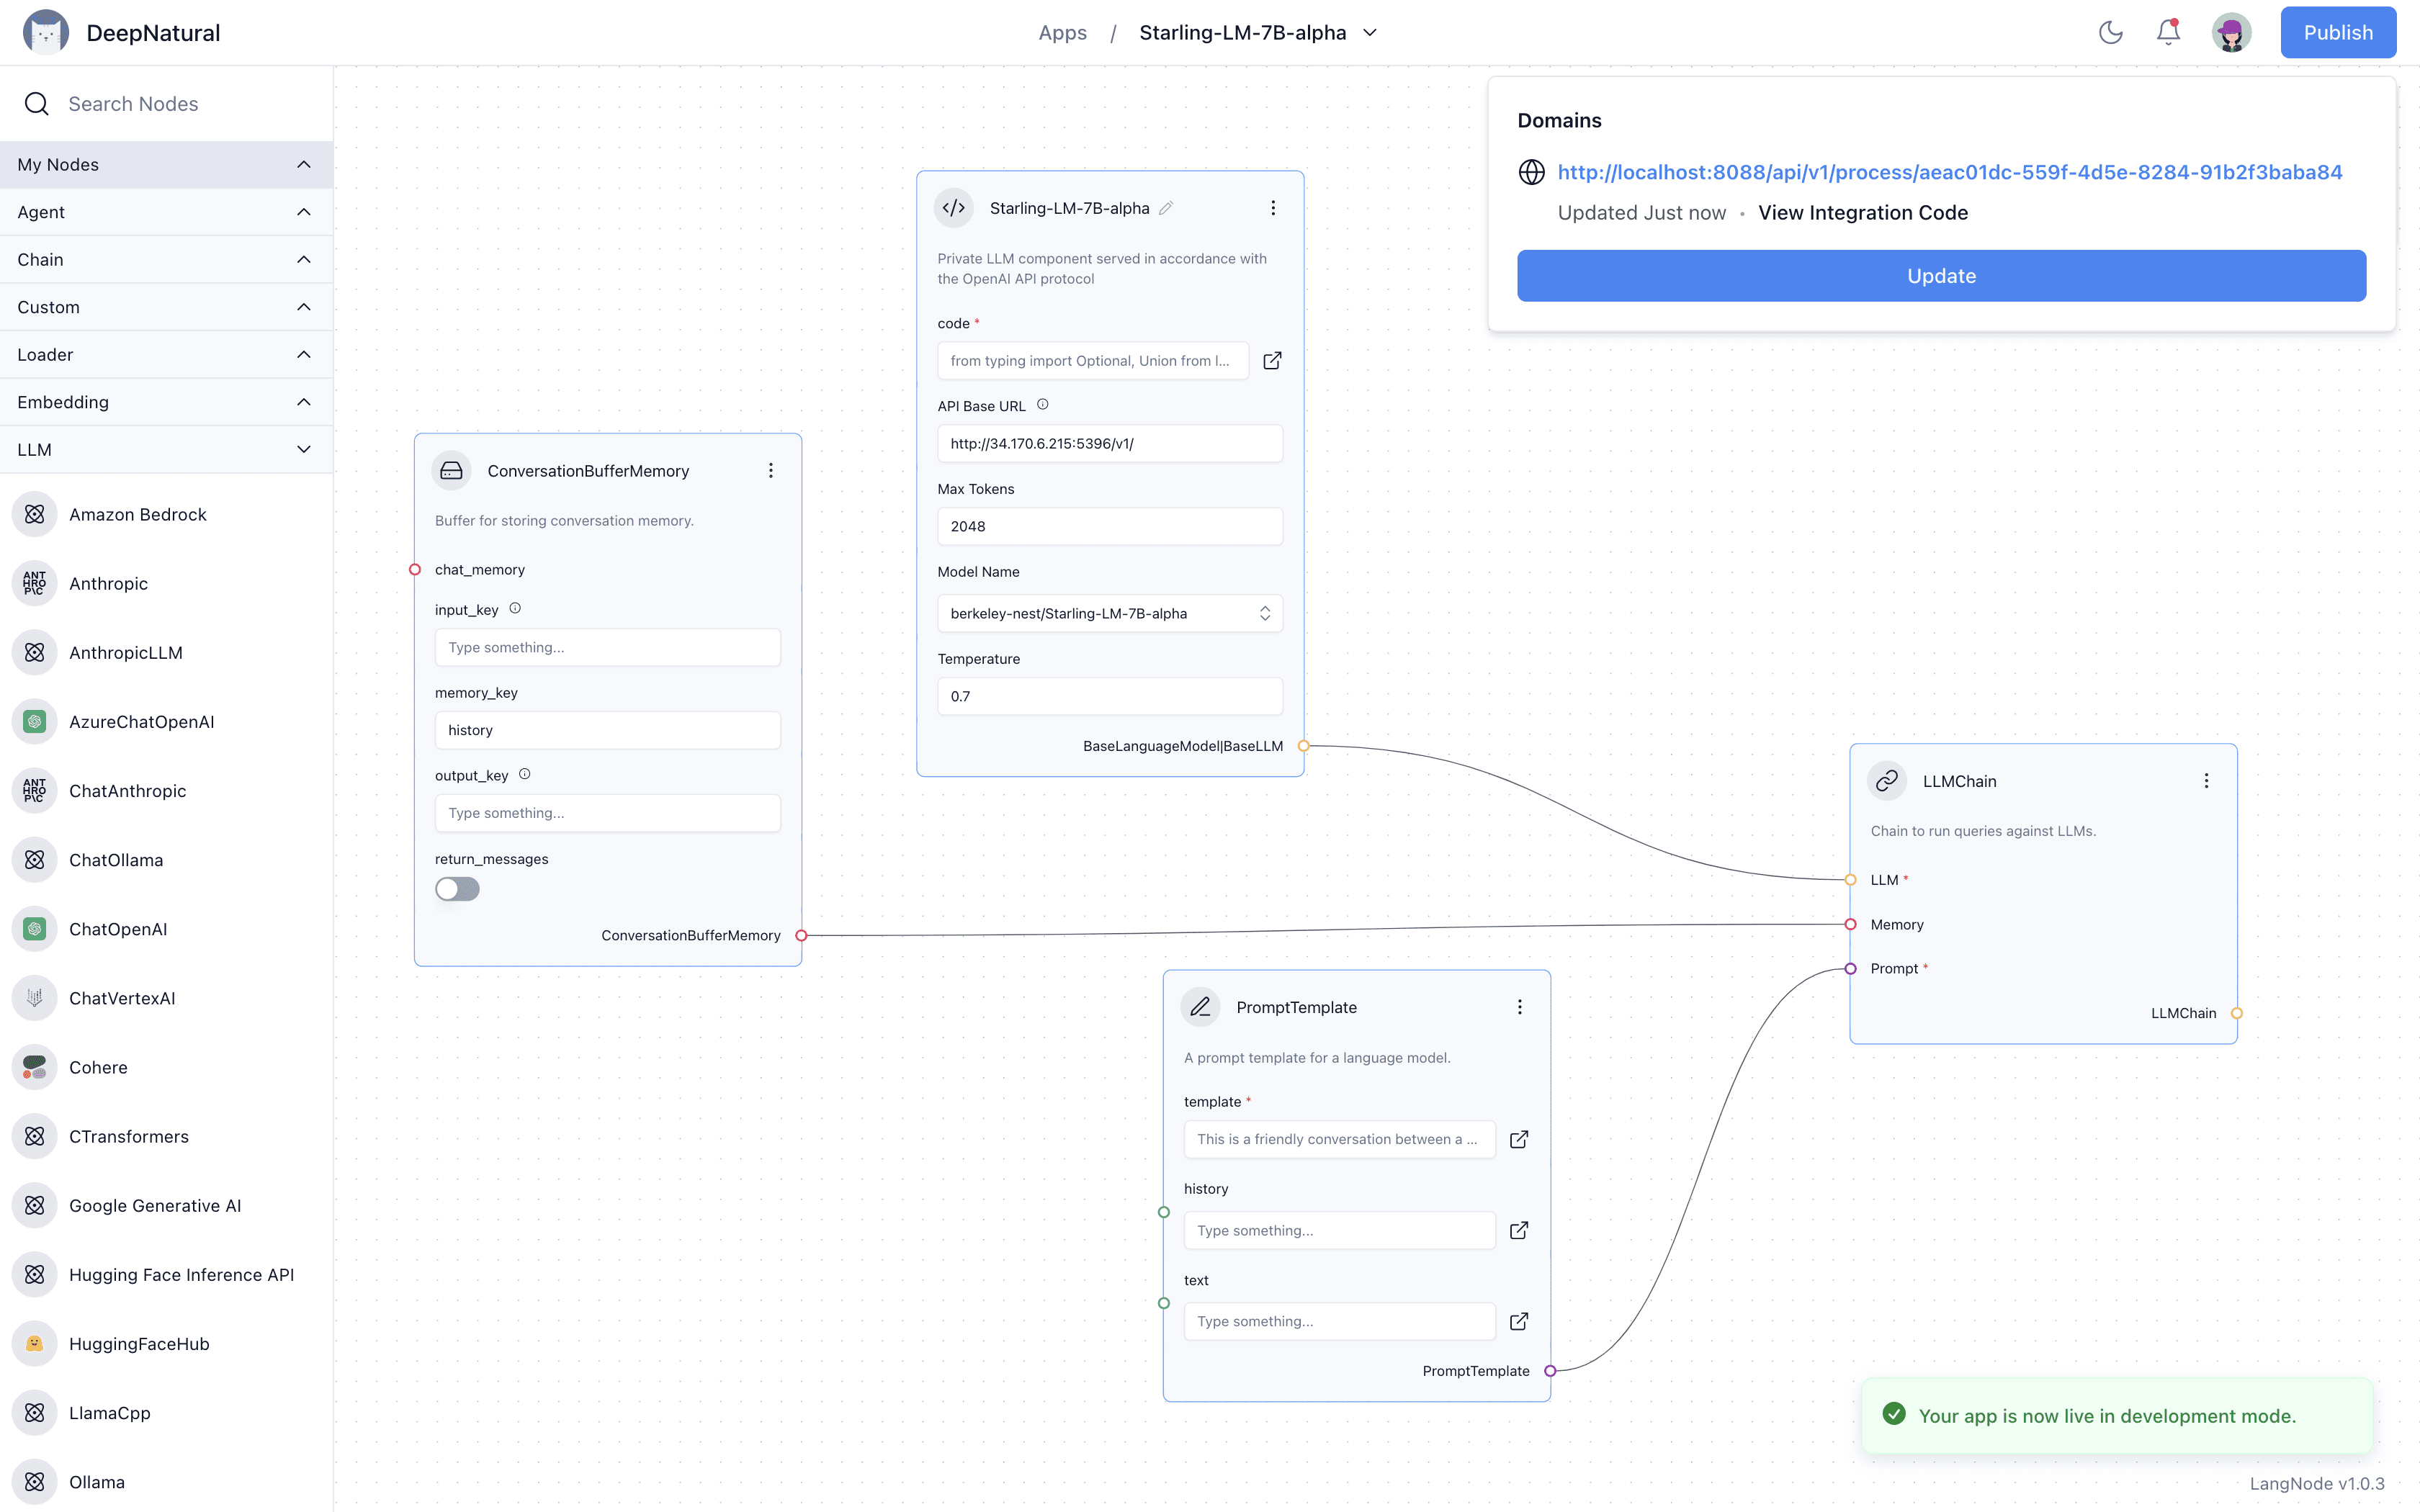This screenshot has height=1512, width=2420.
Task: Open PromptTemplate node options menu
Action: (1519, 1007)
